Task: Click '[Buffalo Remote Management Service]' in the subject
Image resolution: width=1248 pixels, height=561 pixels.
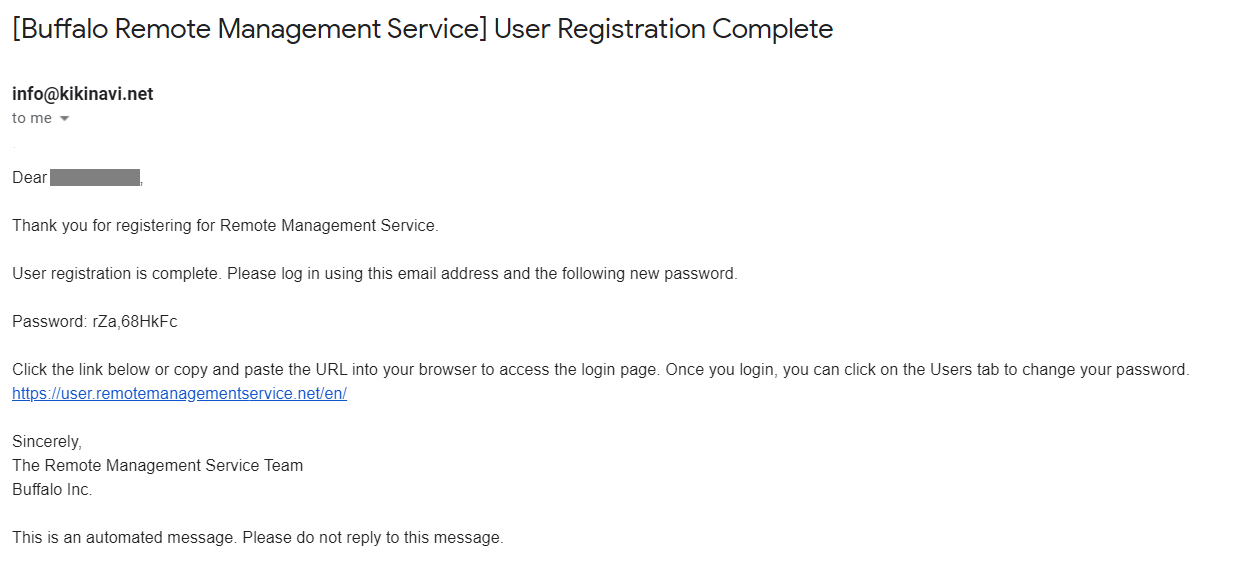Action: [x=250, y=29]
